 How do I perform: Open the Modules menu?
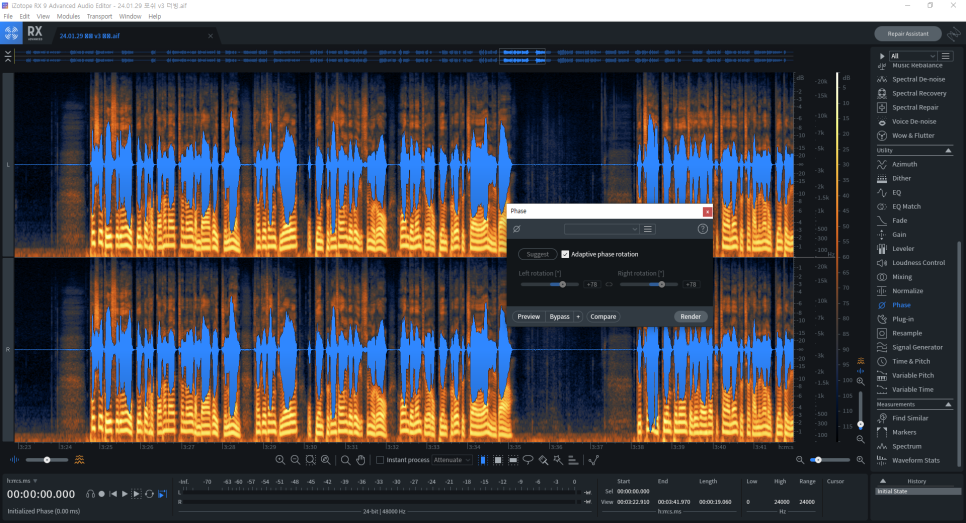tap(68, 16)
